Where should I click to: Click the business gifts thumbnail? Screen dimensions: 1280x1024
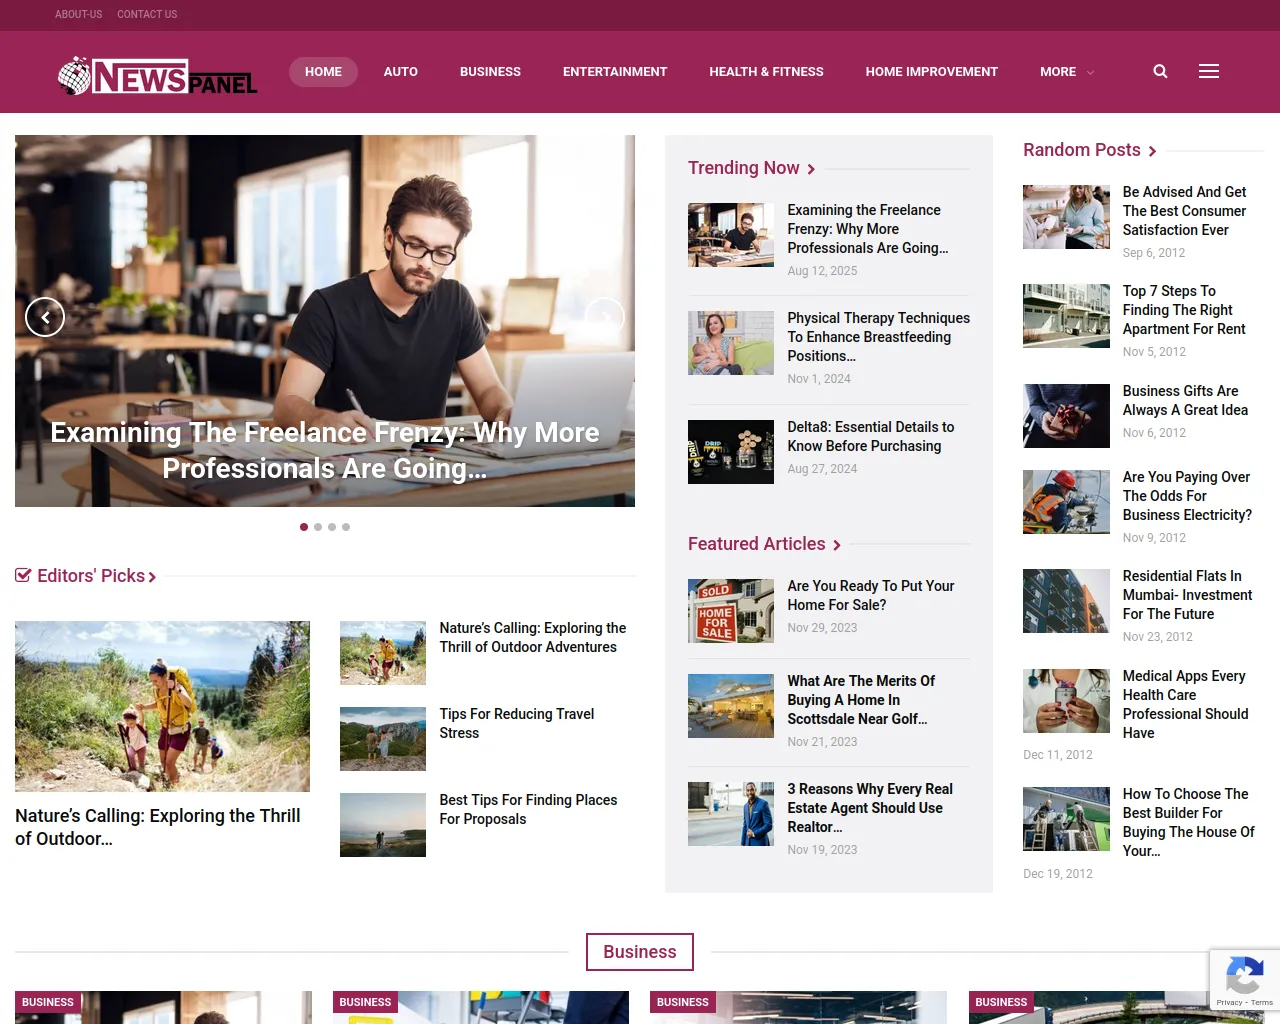1066,416
